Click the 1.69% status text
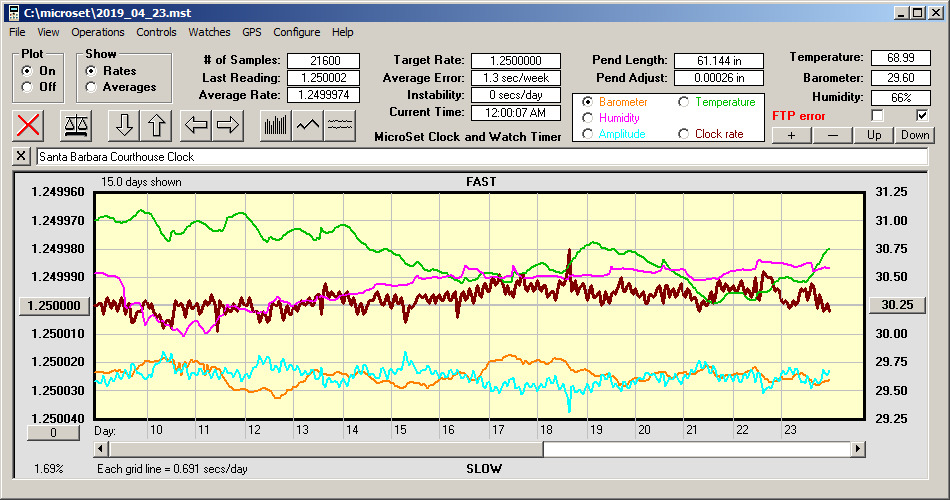The image size is (950, 500). pyautogui.click(x=48, y=468)
